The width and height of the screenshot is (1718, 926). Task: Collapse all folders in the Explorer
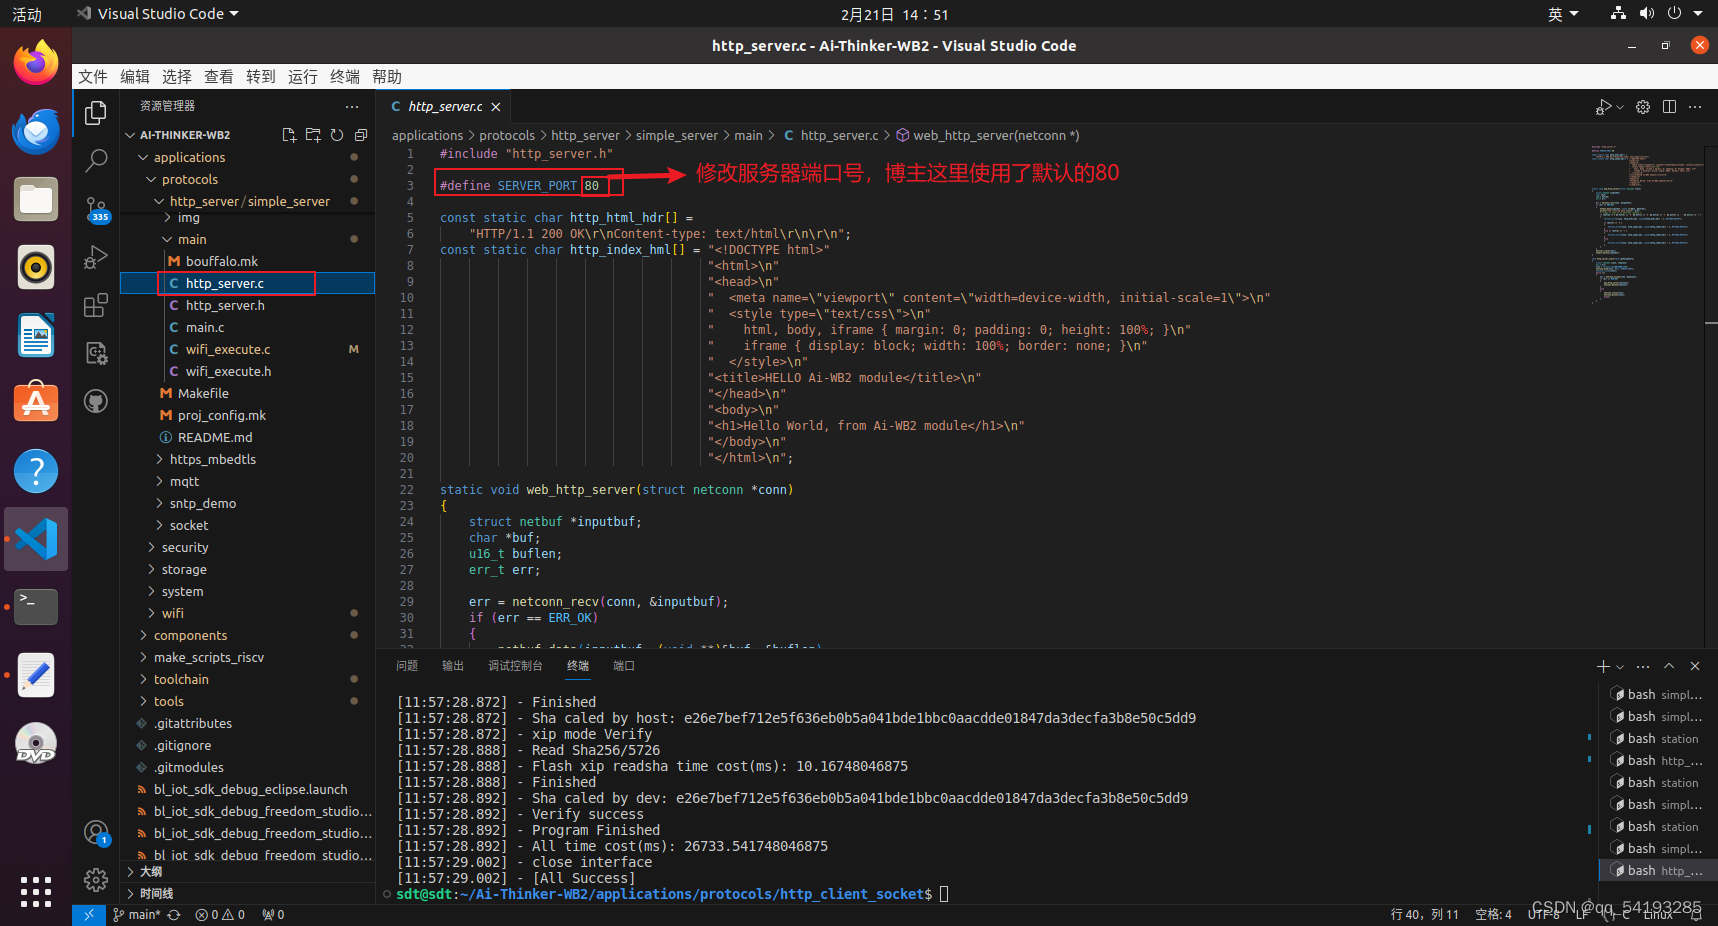click(361, 135)
